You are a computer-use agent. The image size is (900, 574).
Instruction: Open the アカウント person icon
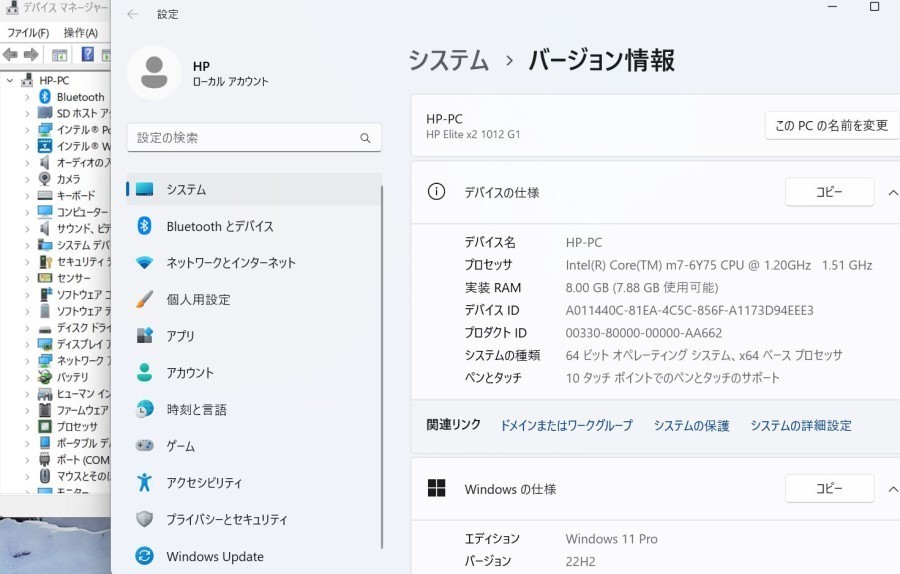[144, 373]
